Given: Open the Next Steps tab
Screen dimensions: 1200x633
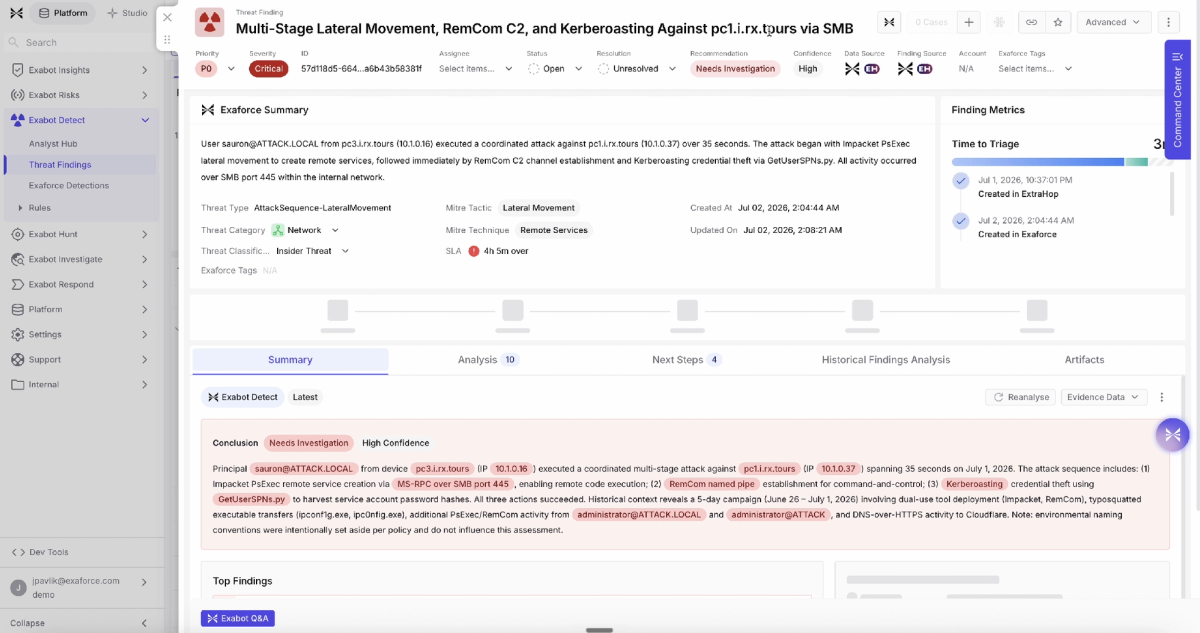Looking at the screenshot, I should click(x=686, y=360).
